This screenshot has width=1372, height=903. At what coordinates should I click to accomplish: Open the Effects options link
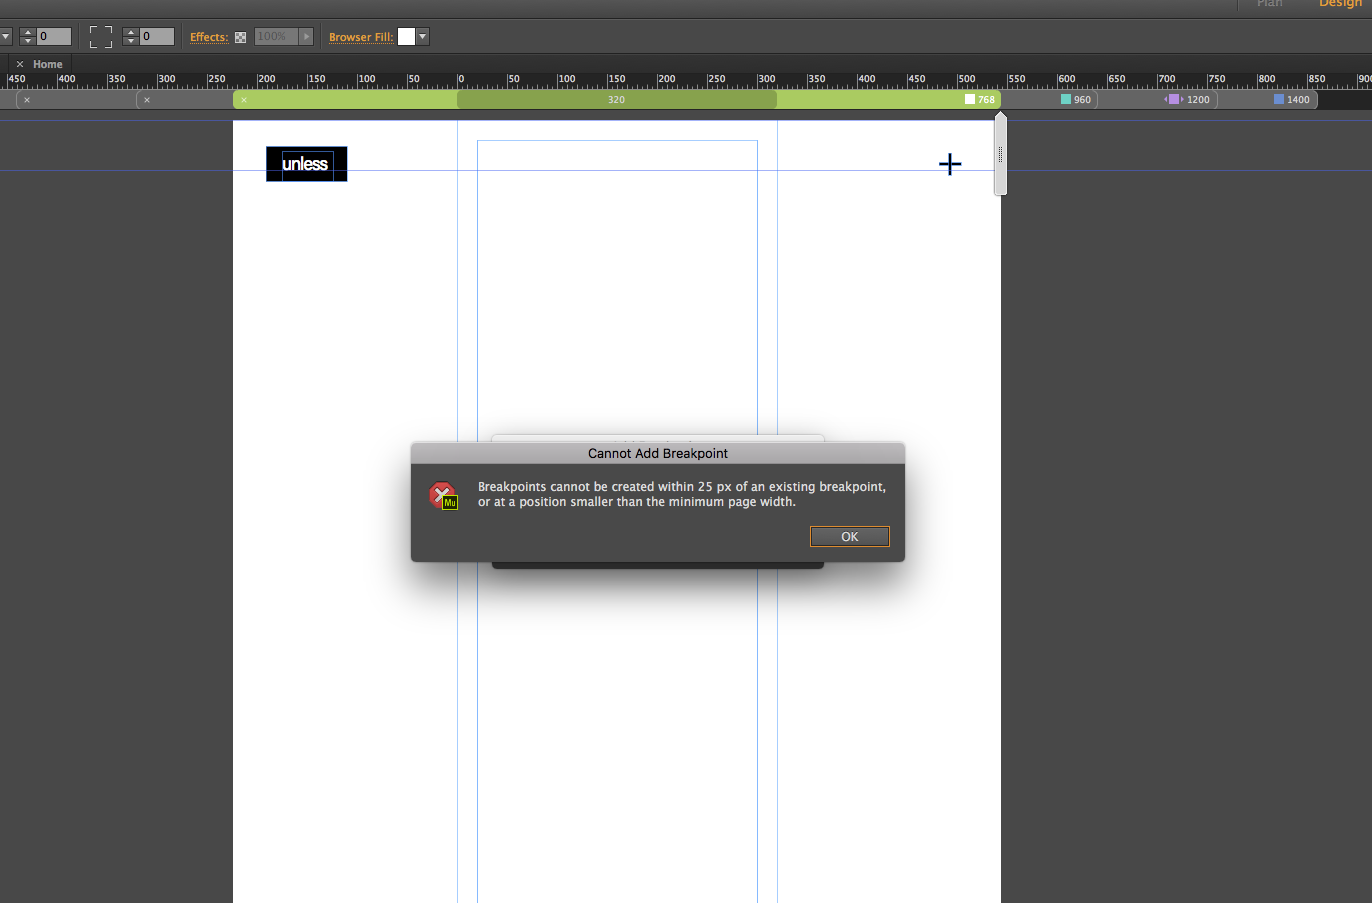point(209,37)
